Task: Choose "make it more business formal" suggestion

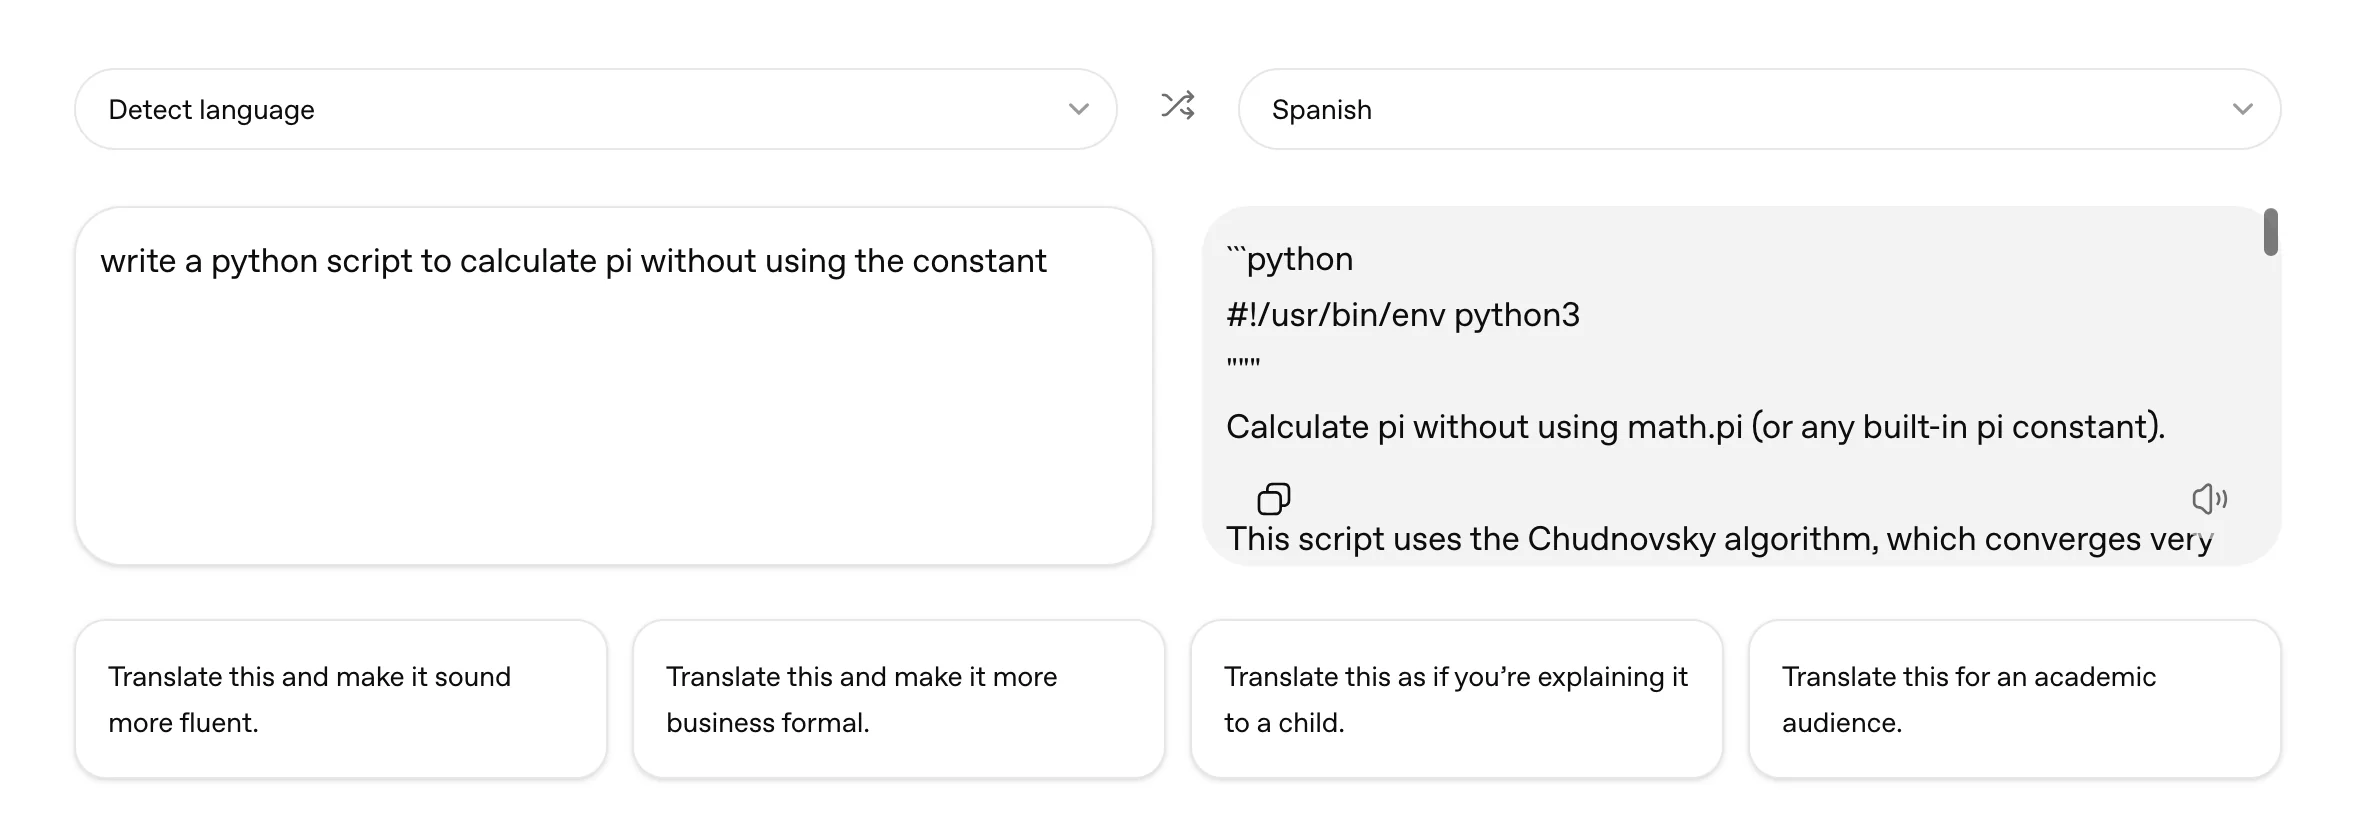Action: [x=898, y=699]
